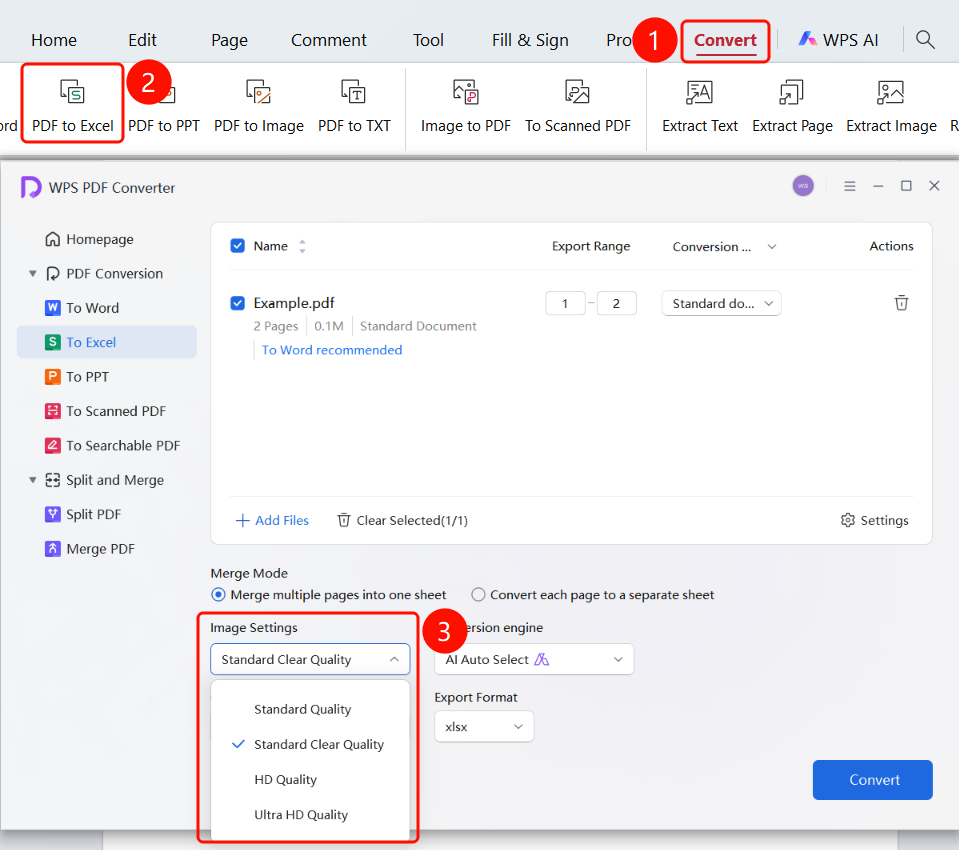Click the blue Convert button
Viewport: 959px width, 850px height.
[872, 780]
